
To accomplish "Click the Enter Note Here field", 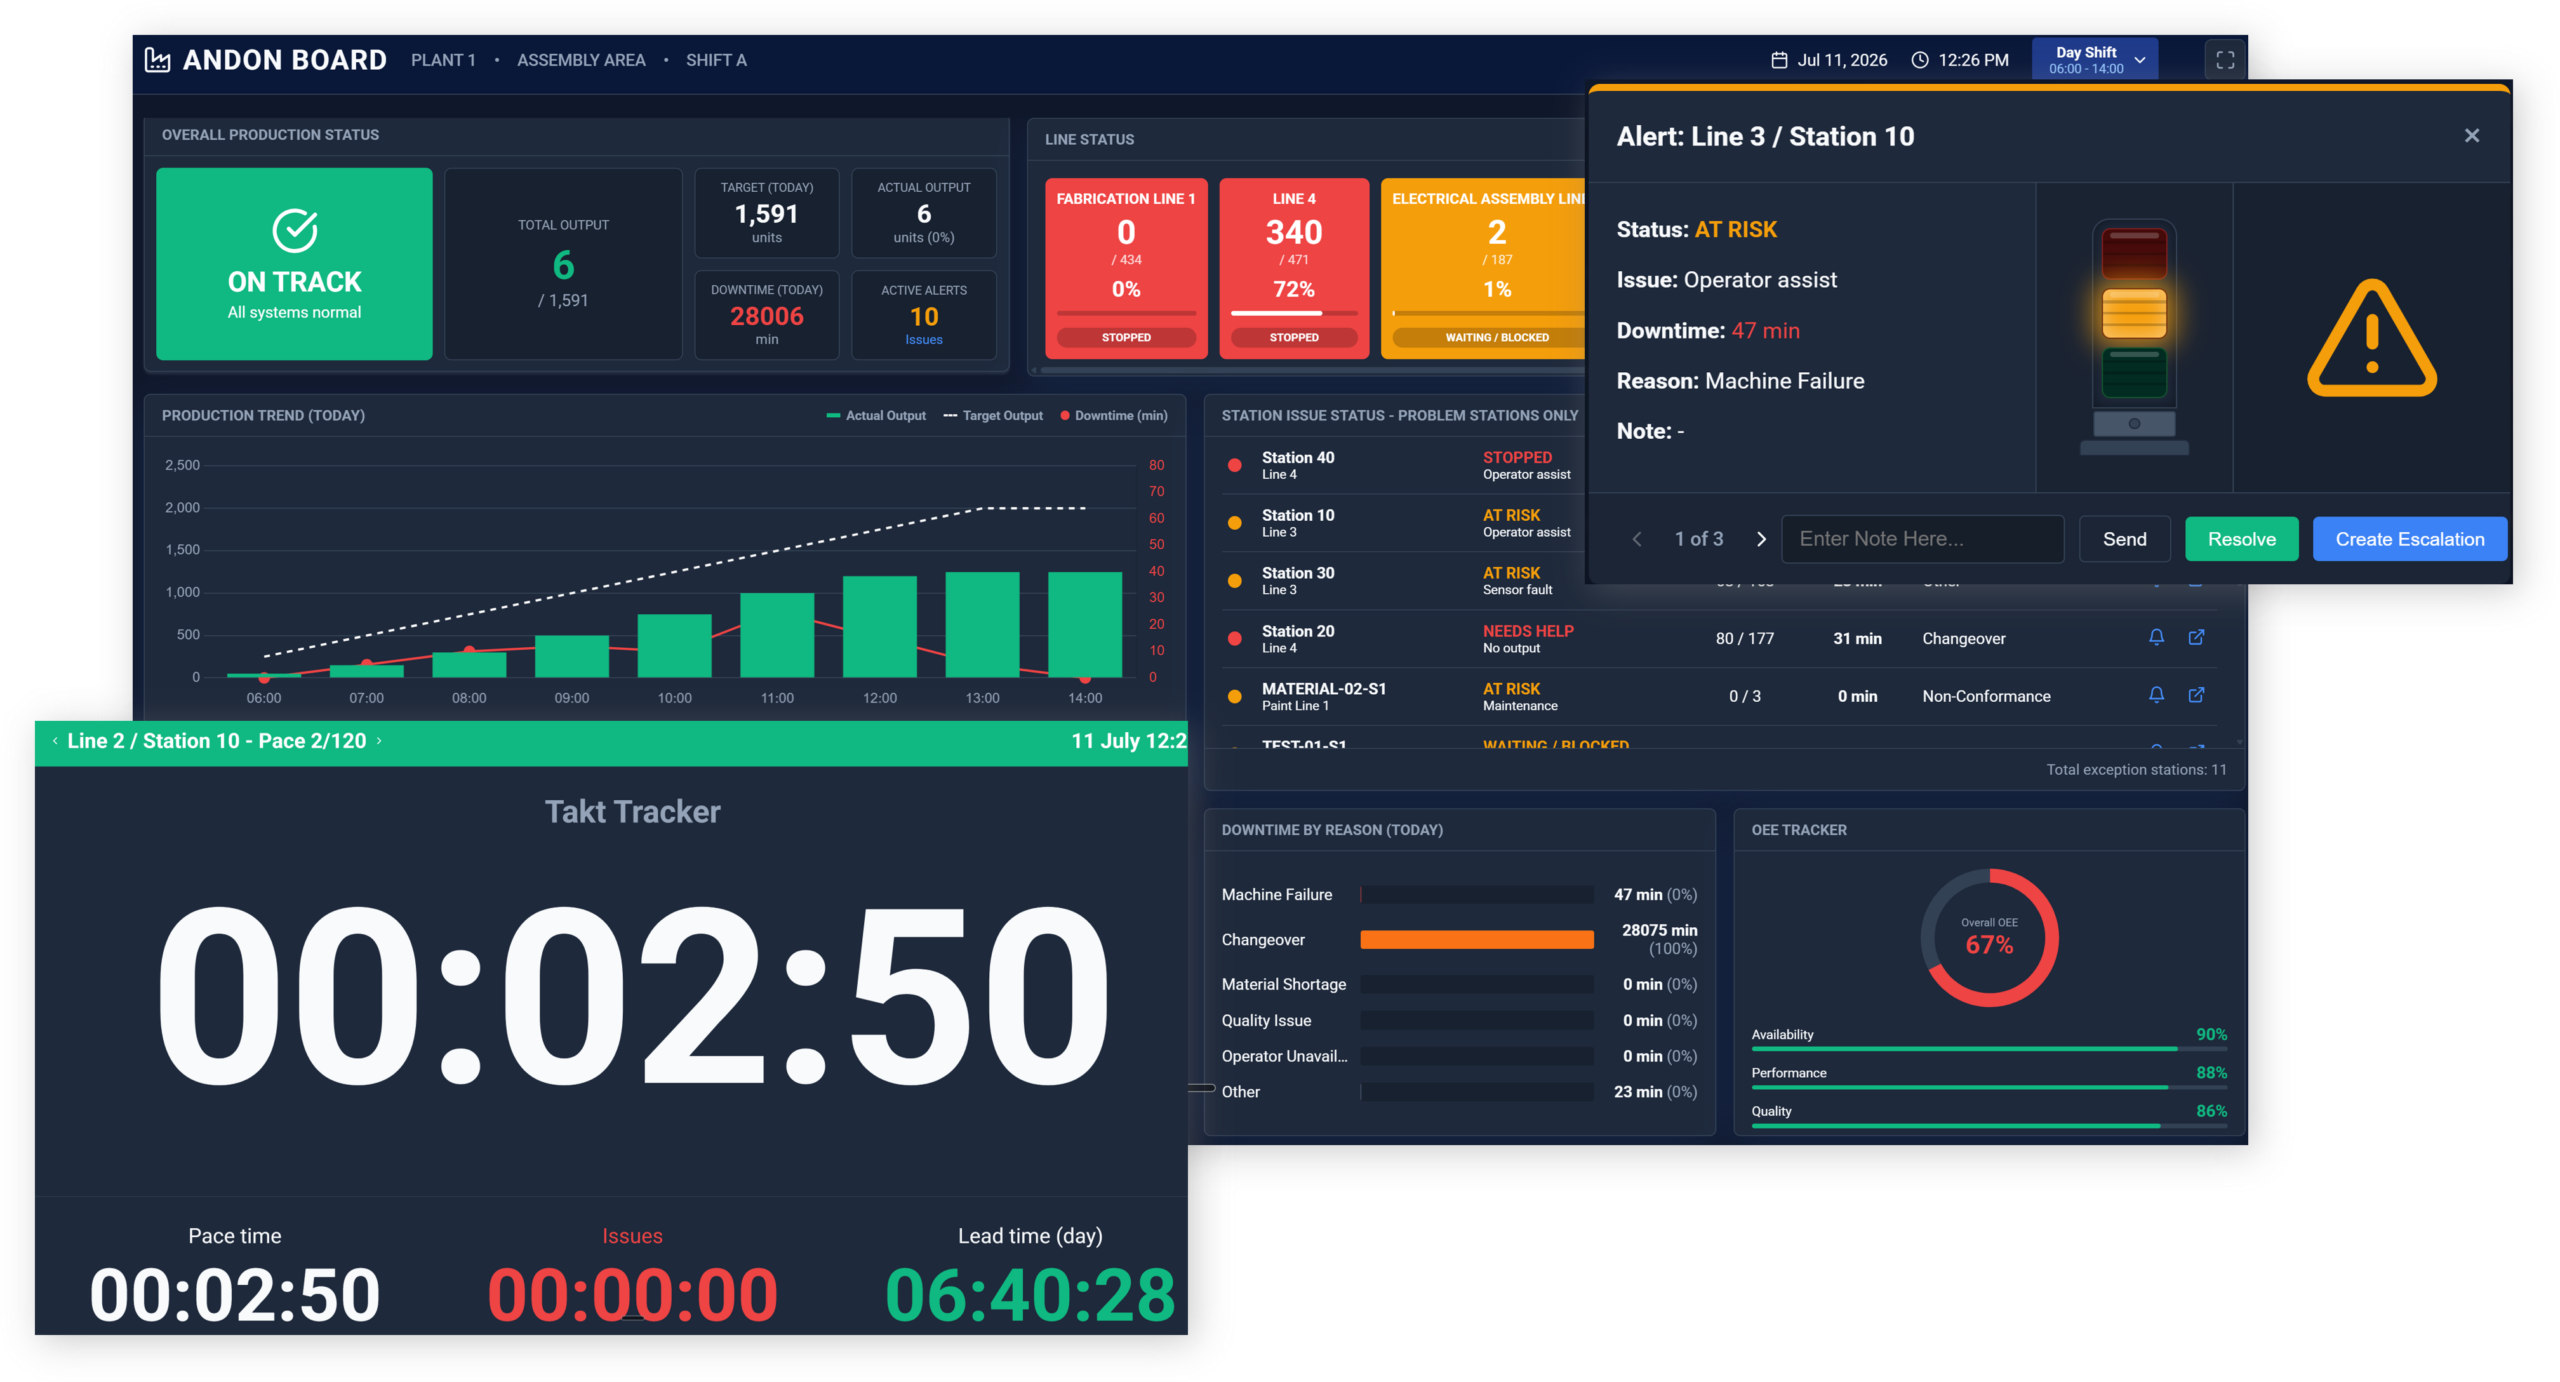I will point(1922,539).
